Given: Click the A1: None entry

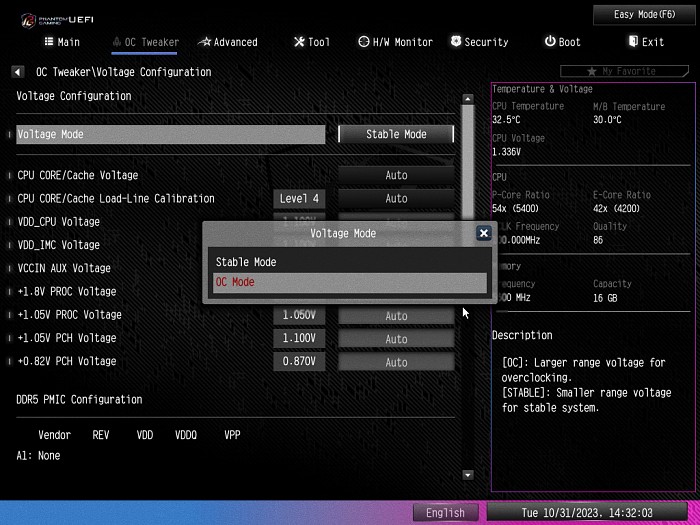Looking at the screenshot, I should tap(38, 456).
